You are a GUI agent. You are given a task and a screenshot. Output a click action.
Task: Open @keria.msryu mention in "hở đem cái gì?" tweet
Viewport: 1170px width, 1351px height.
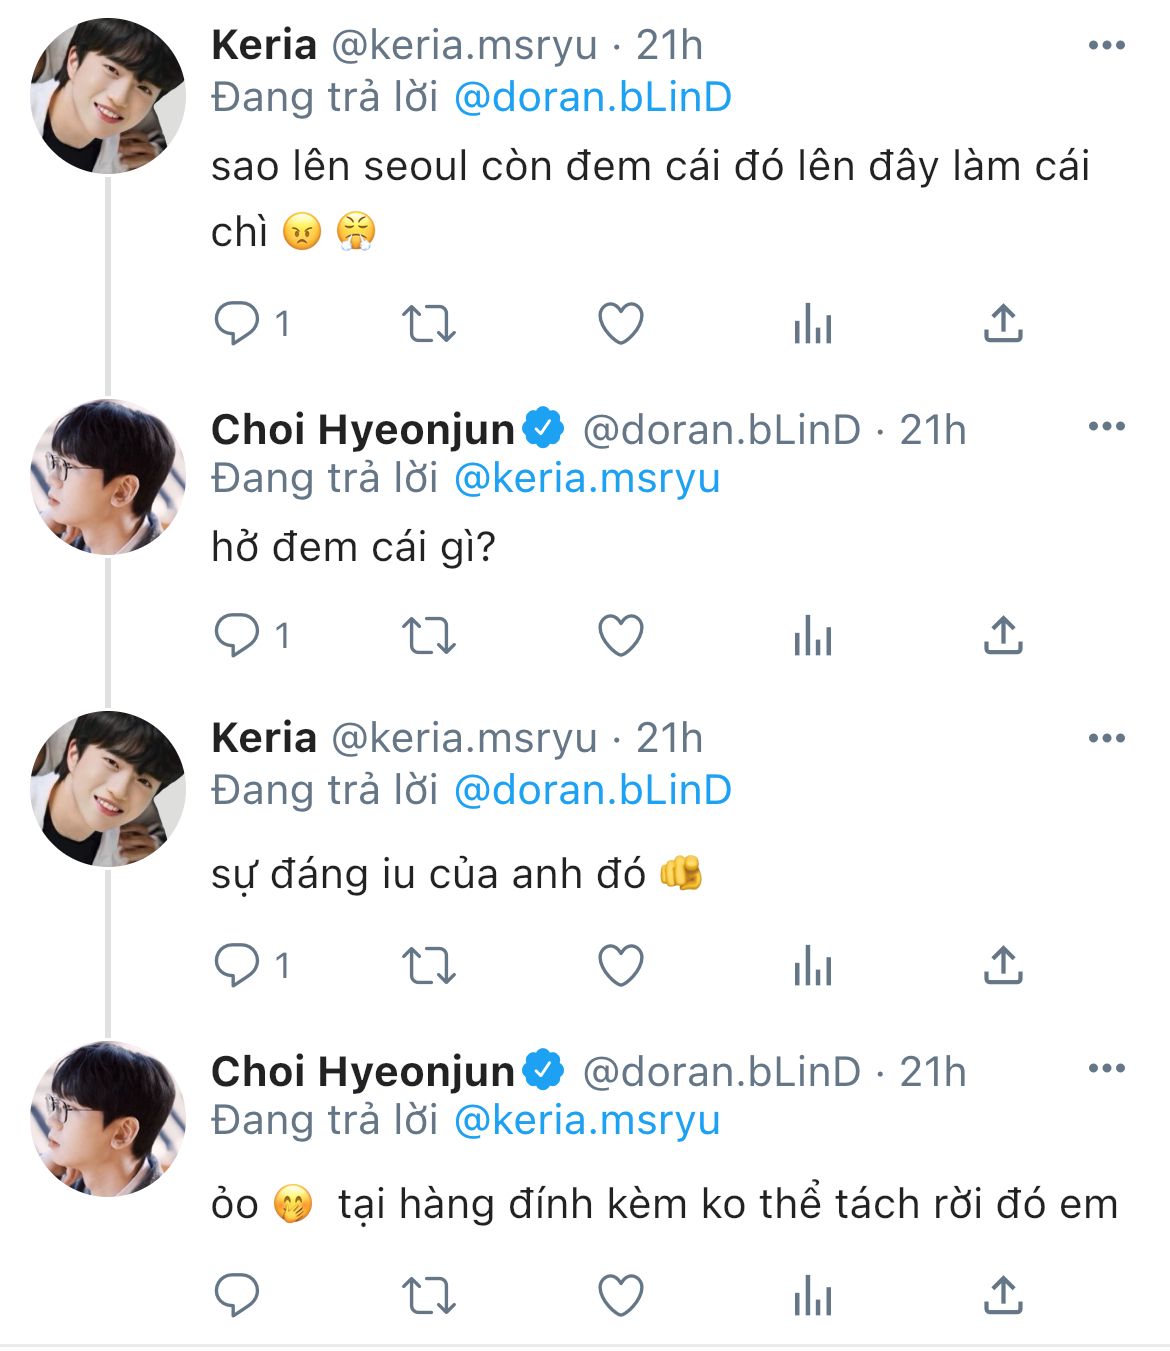coord(587,478)
